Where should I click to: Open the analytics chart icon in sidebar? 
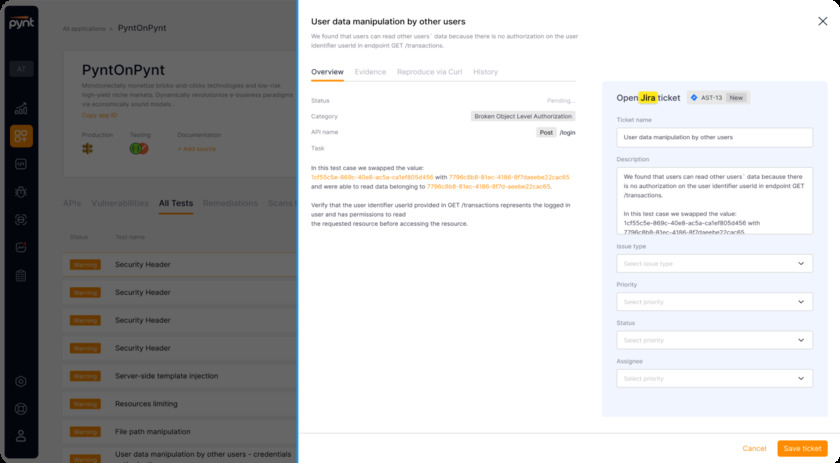[x=21, y=108]
